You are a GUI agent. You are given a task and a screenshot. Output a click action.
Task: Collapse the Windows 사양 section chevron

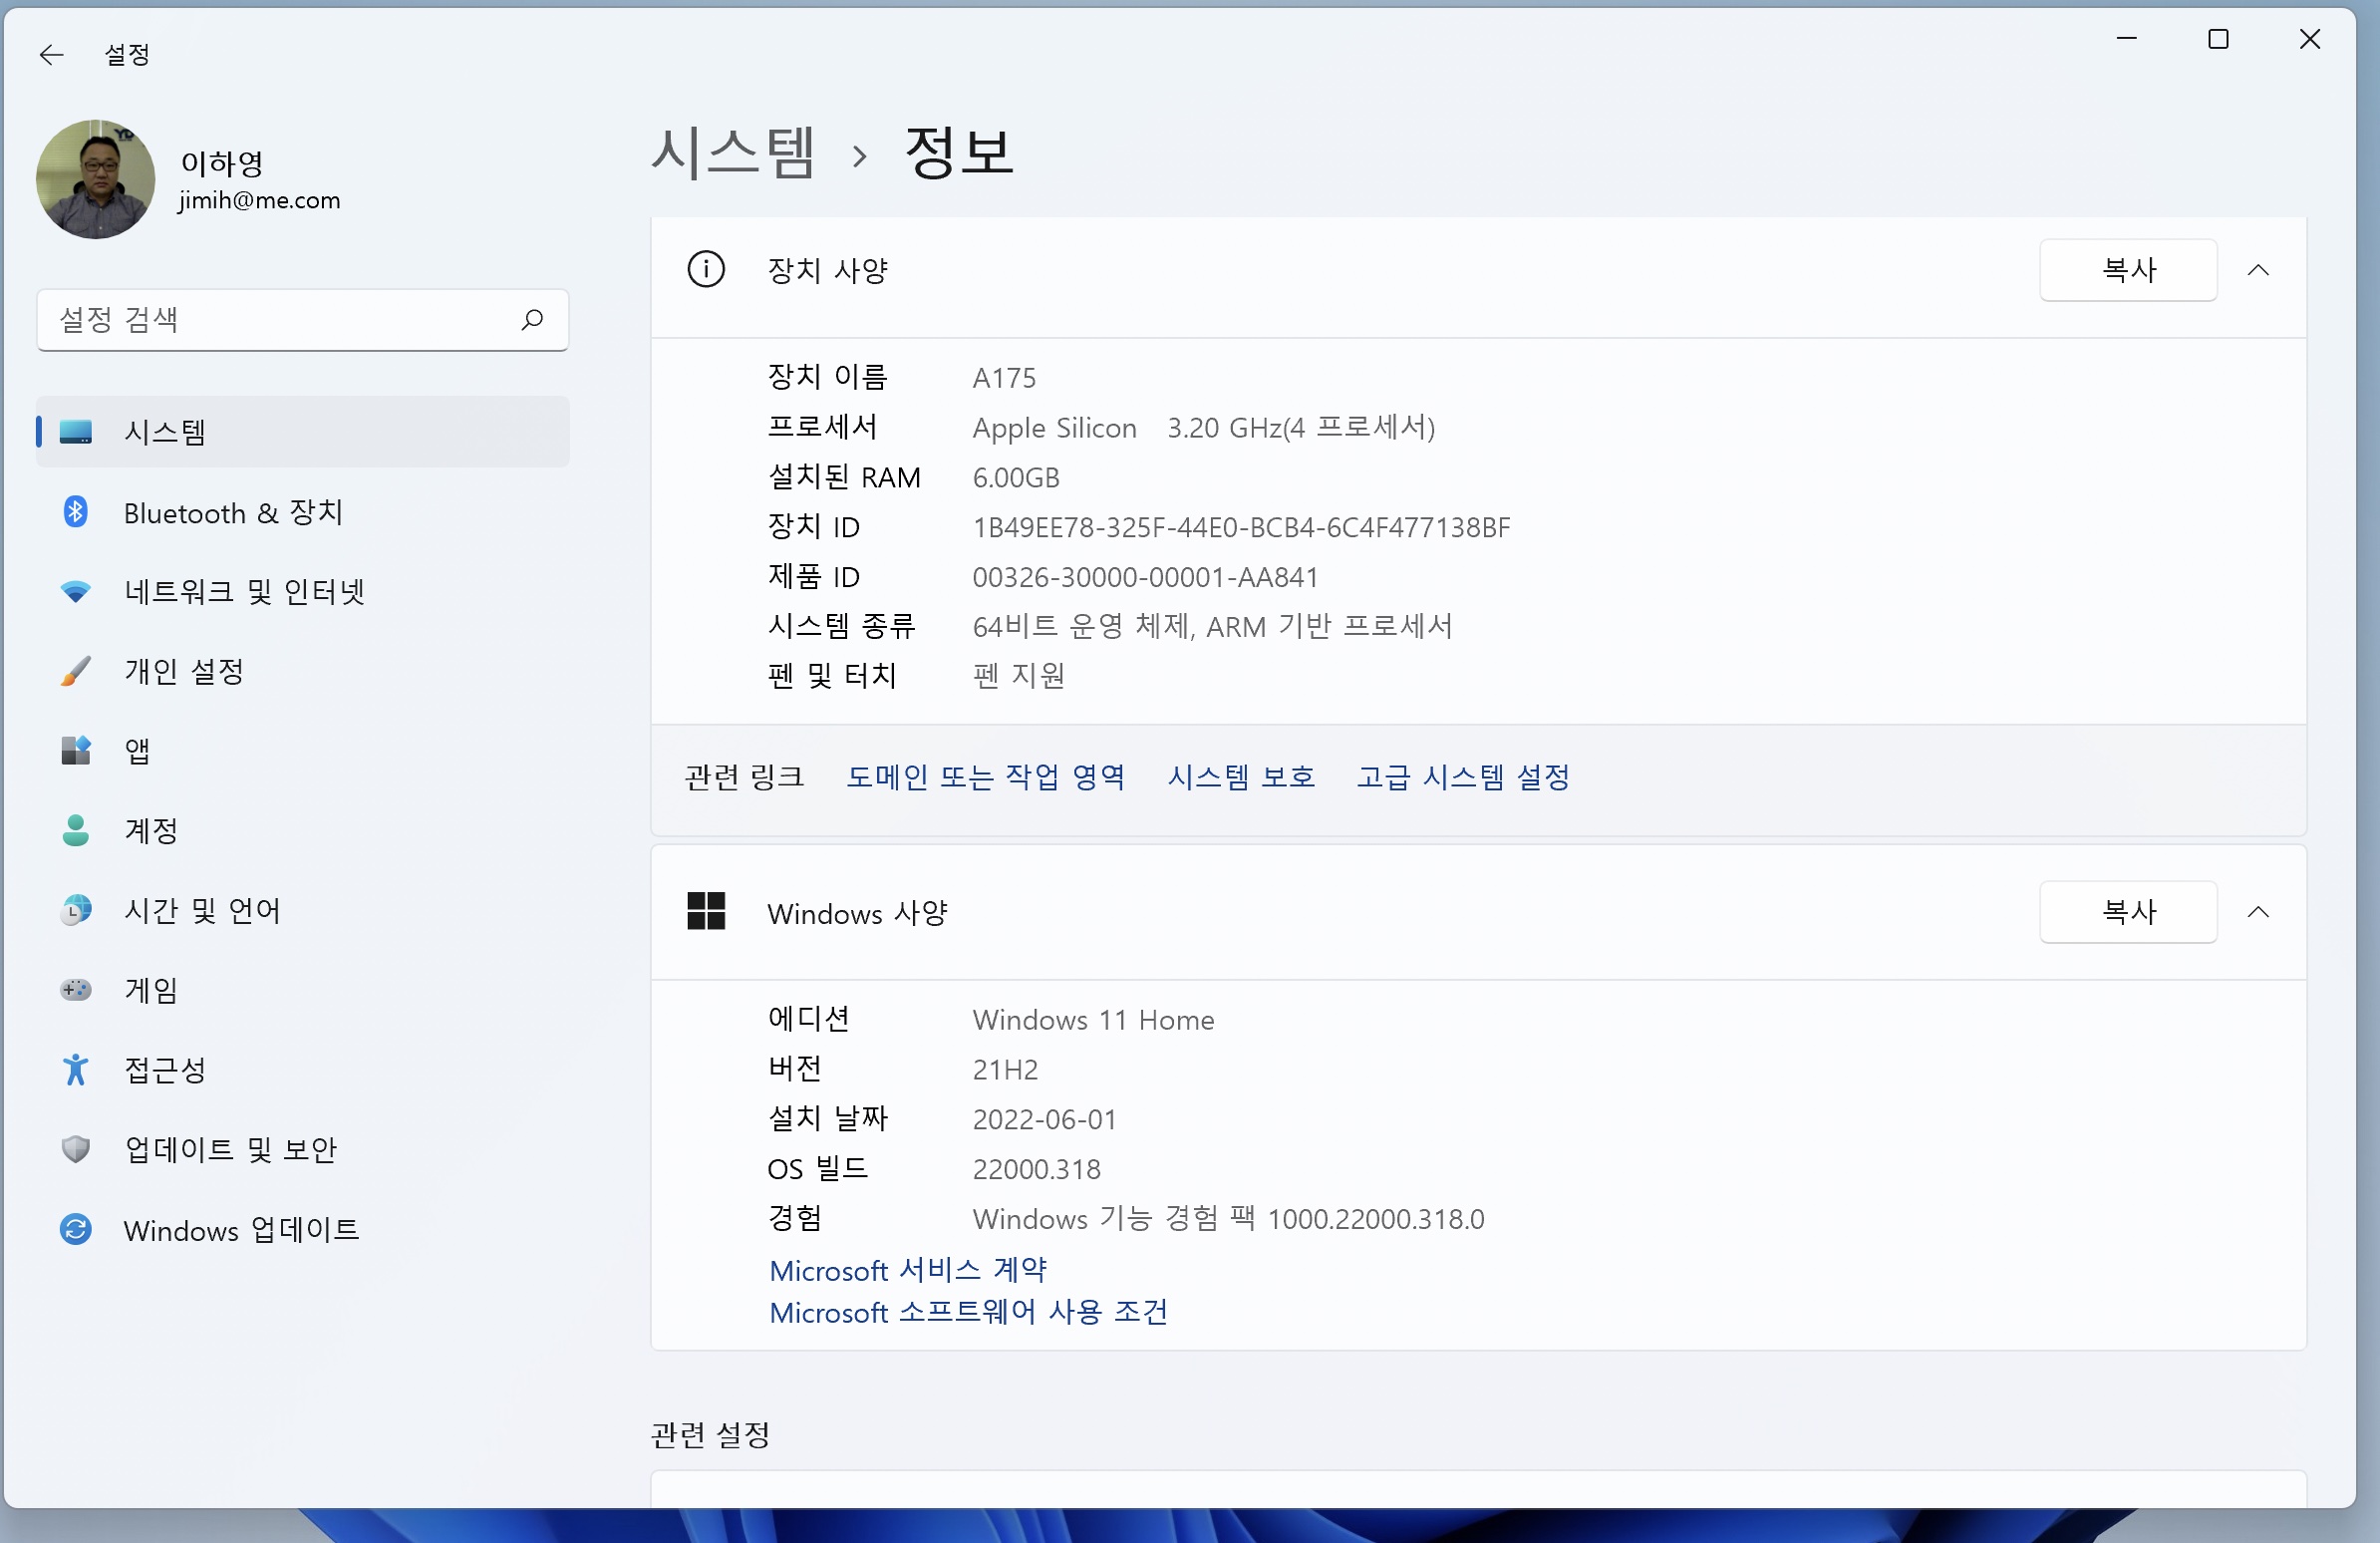[2258, 912]
